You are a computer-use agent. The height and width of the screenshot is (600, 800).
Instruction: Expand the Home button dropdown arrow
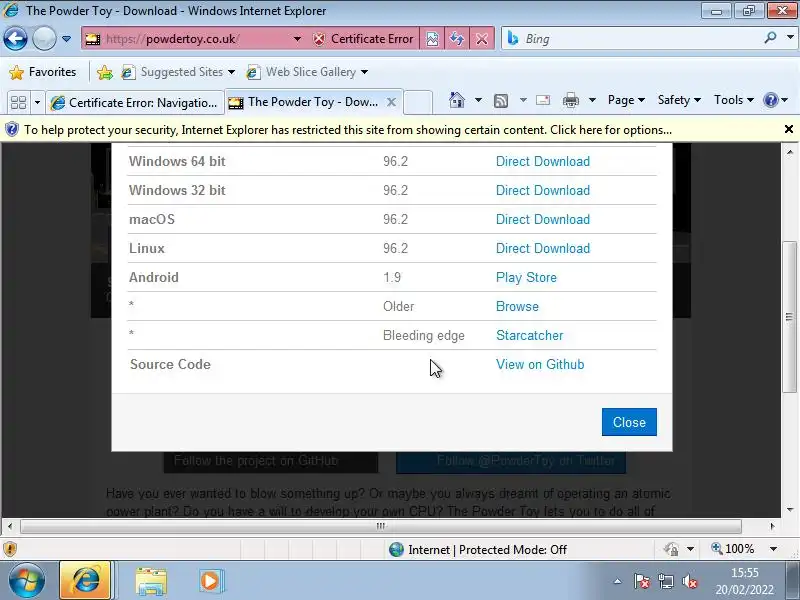pyautogui.click(x=478, y=100)
